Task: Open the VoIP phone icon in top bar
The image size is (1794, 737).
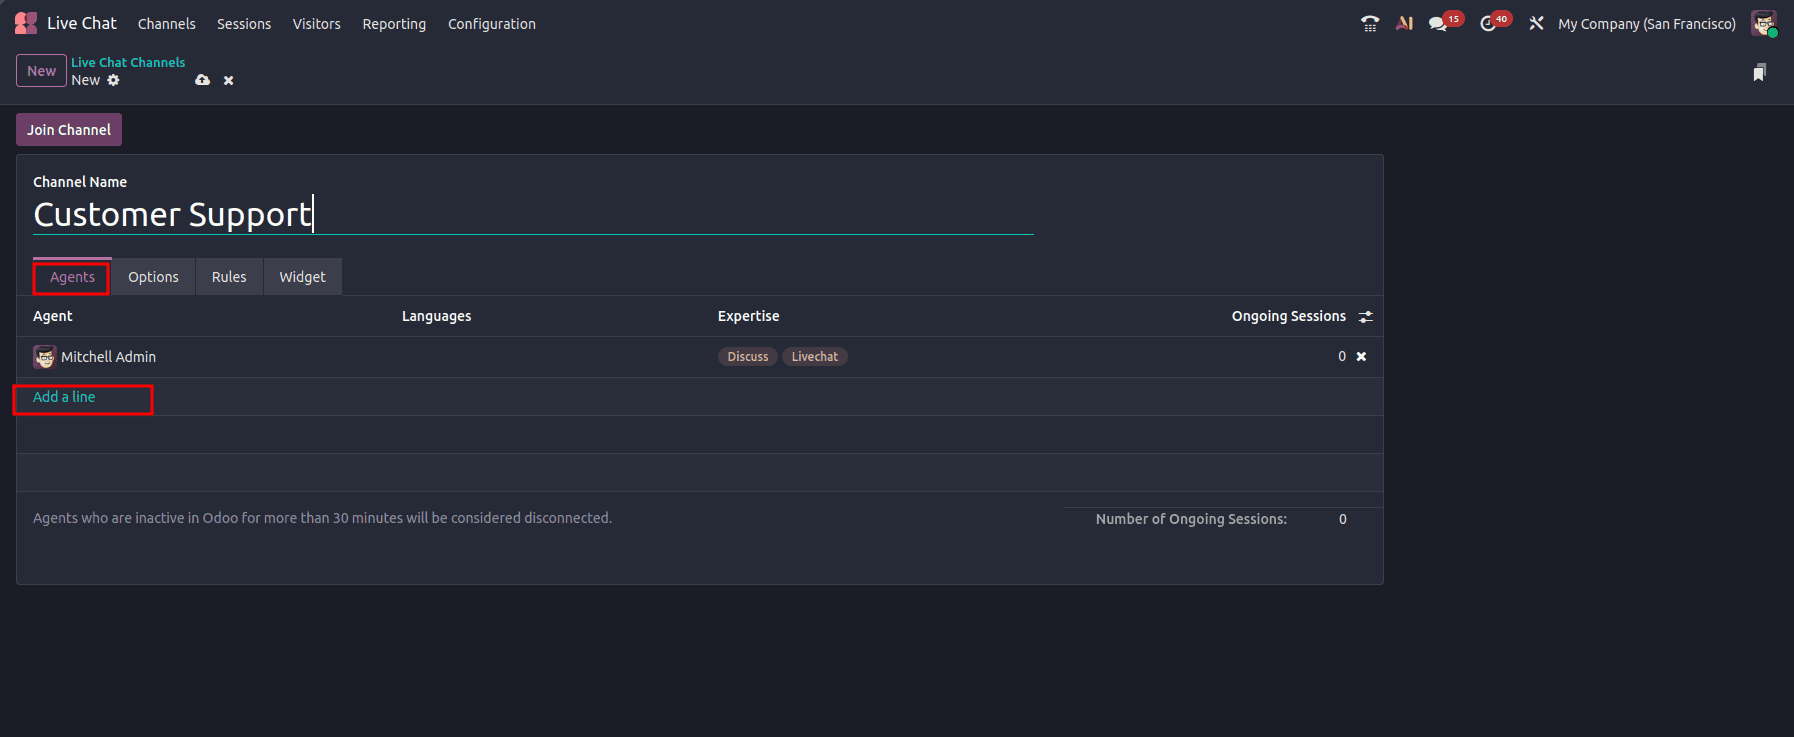Action: tap(1370, 23)
